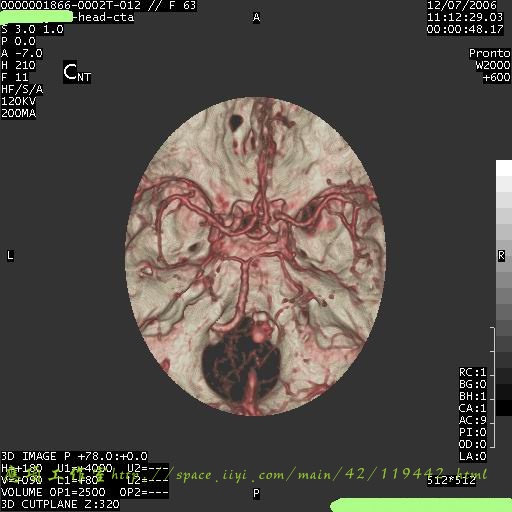Select the PI:0 setting
The image size is (512, 512).
click(473, 432)
